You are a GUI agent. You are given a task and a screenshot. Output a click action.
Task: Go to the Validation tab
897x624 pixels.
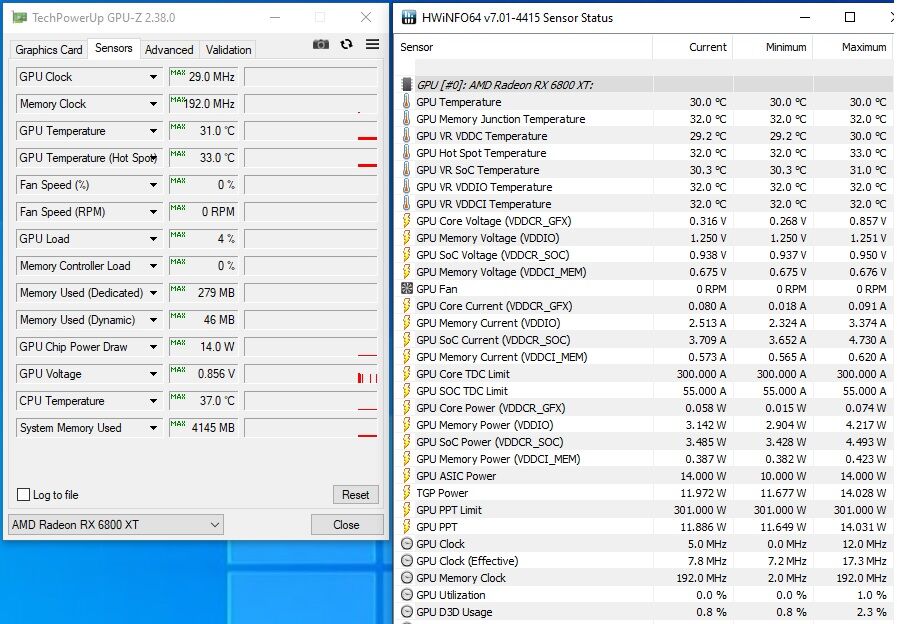tap(228, 50)
